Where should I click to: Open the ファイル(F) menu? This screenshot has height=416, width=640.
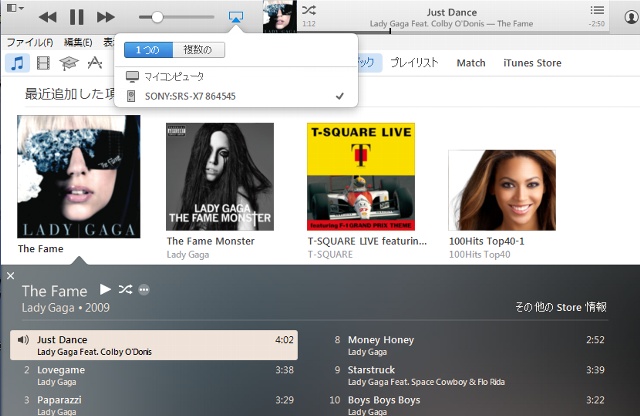[30, 42]
